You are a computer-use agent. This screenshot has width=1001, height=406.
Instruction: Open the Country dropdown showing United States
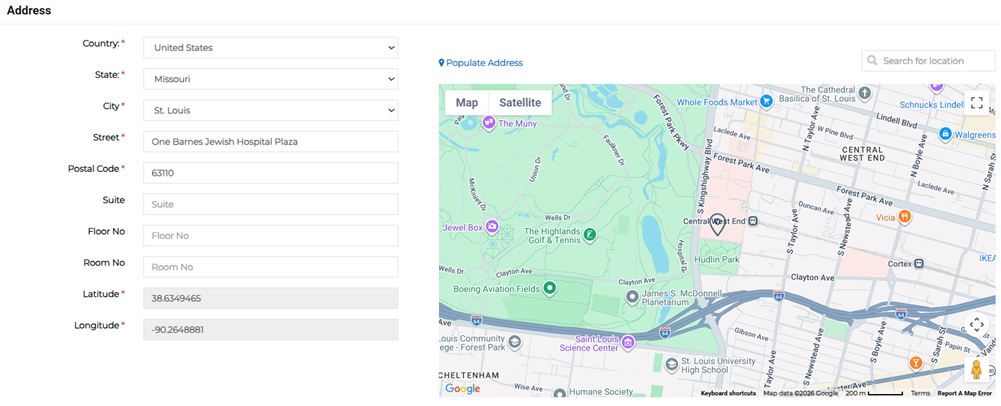[x=271, y=48]
